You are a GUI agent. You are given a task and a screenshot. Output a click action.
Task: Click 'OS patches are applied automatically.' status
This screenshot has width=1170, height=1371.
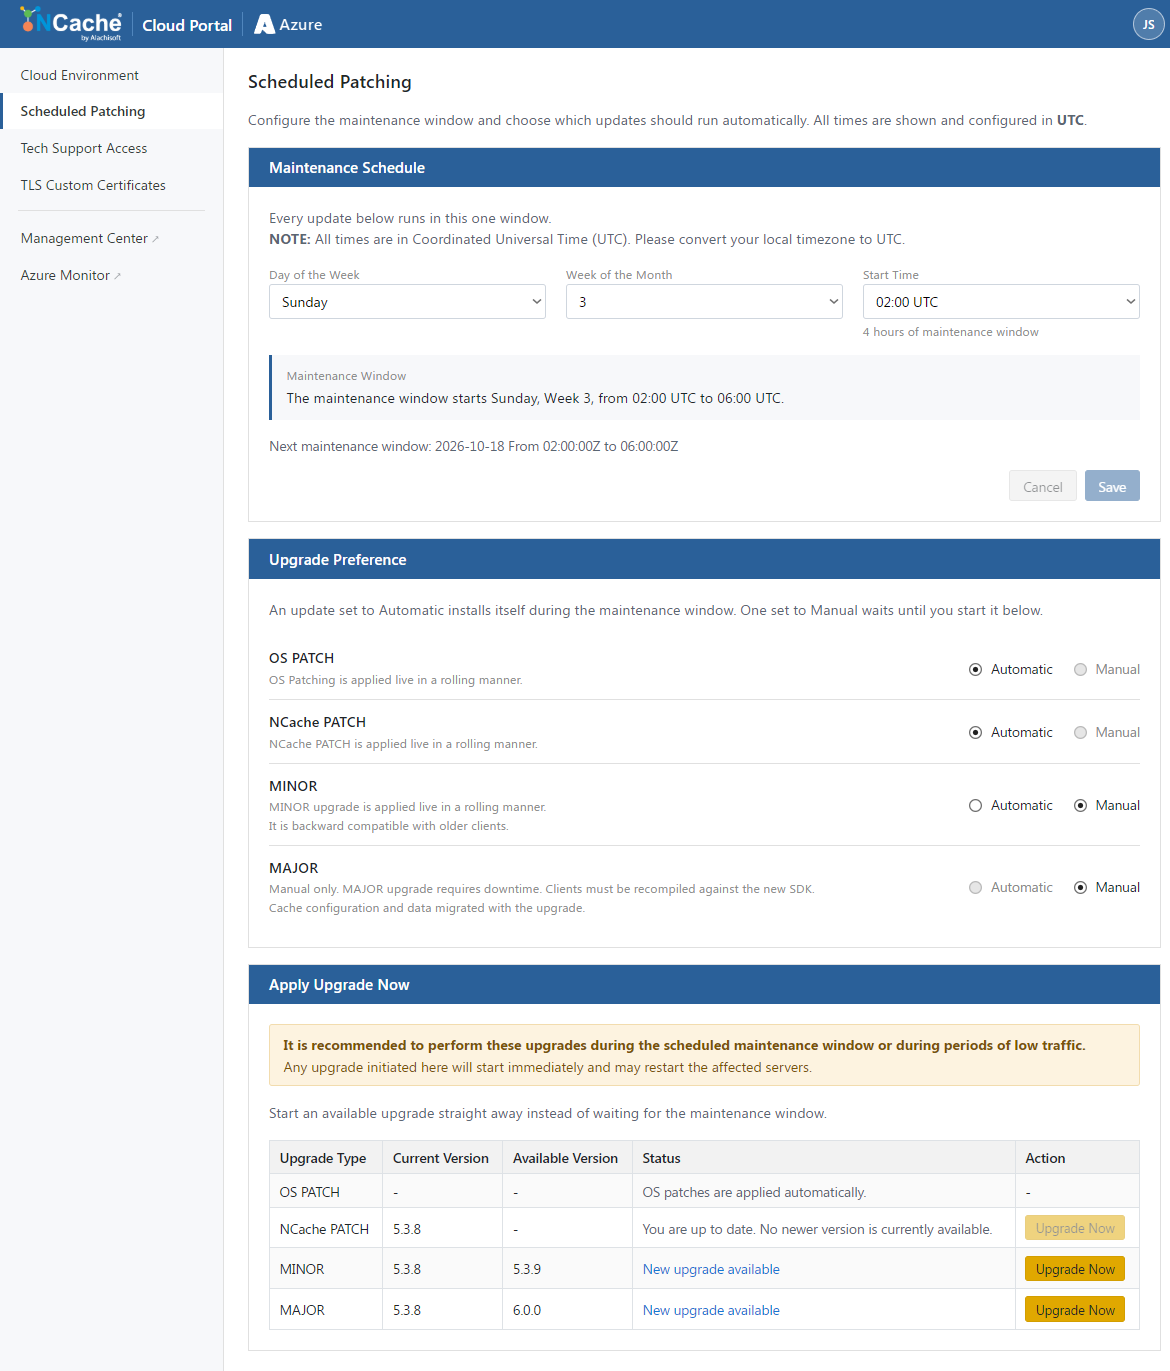754,1192
